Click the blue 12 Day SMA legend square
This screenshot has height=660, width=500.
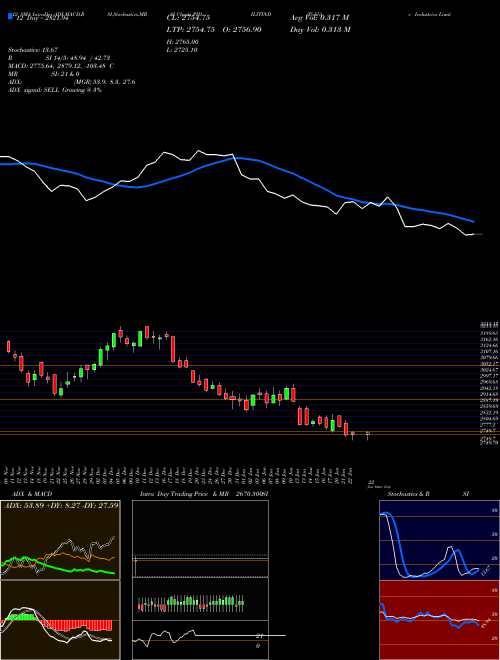coord(11,16)
